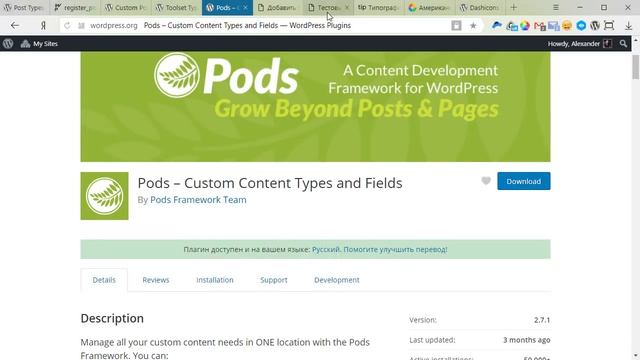Click the page vertical scrollbar thumb
The image size is (640, 360).
636,67
